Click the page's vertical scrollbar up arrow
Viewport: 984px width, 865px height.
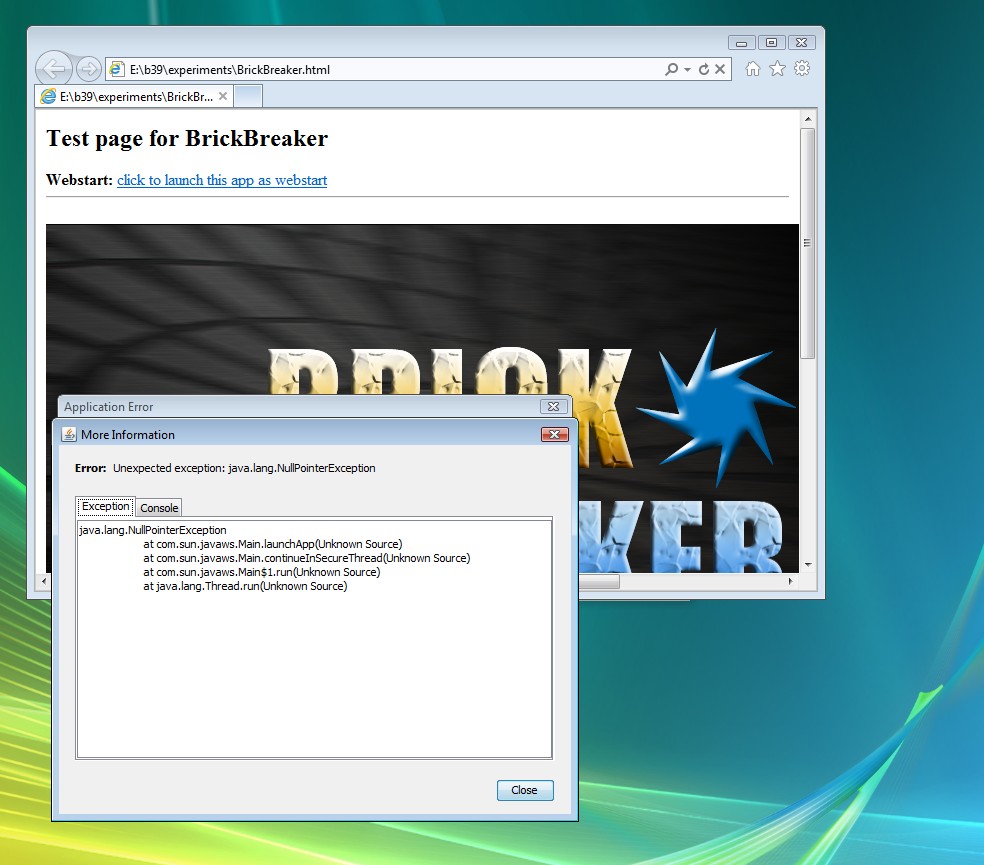tap(807, 119)
